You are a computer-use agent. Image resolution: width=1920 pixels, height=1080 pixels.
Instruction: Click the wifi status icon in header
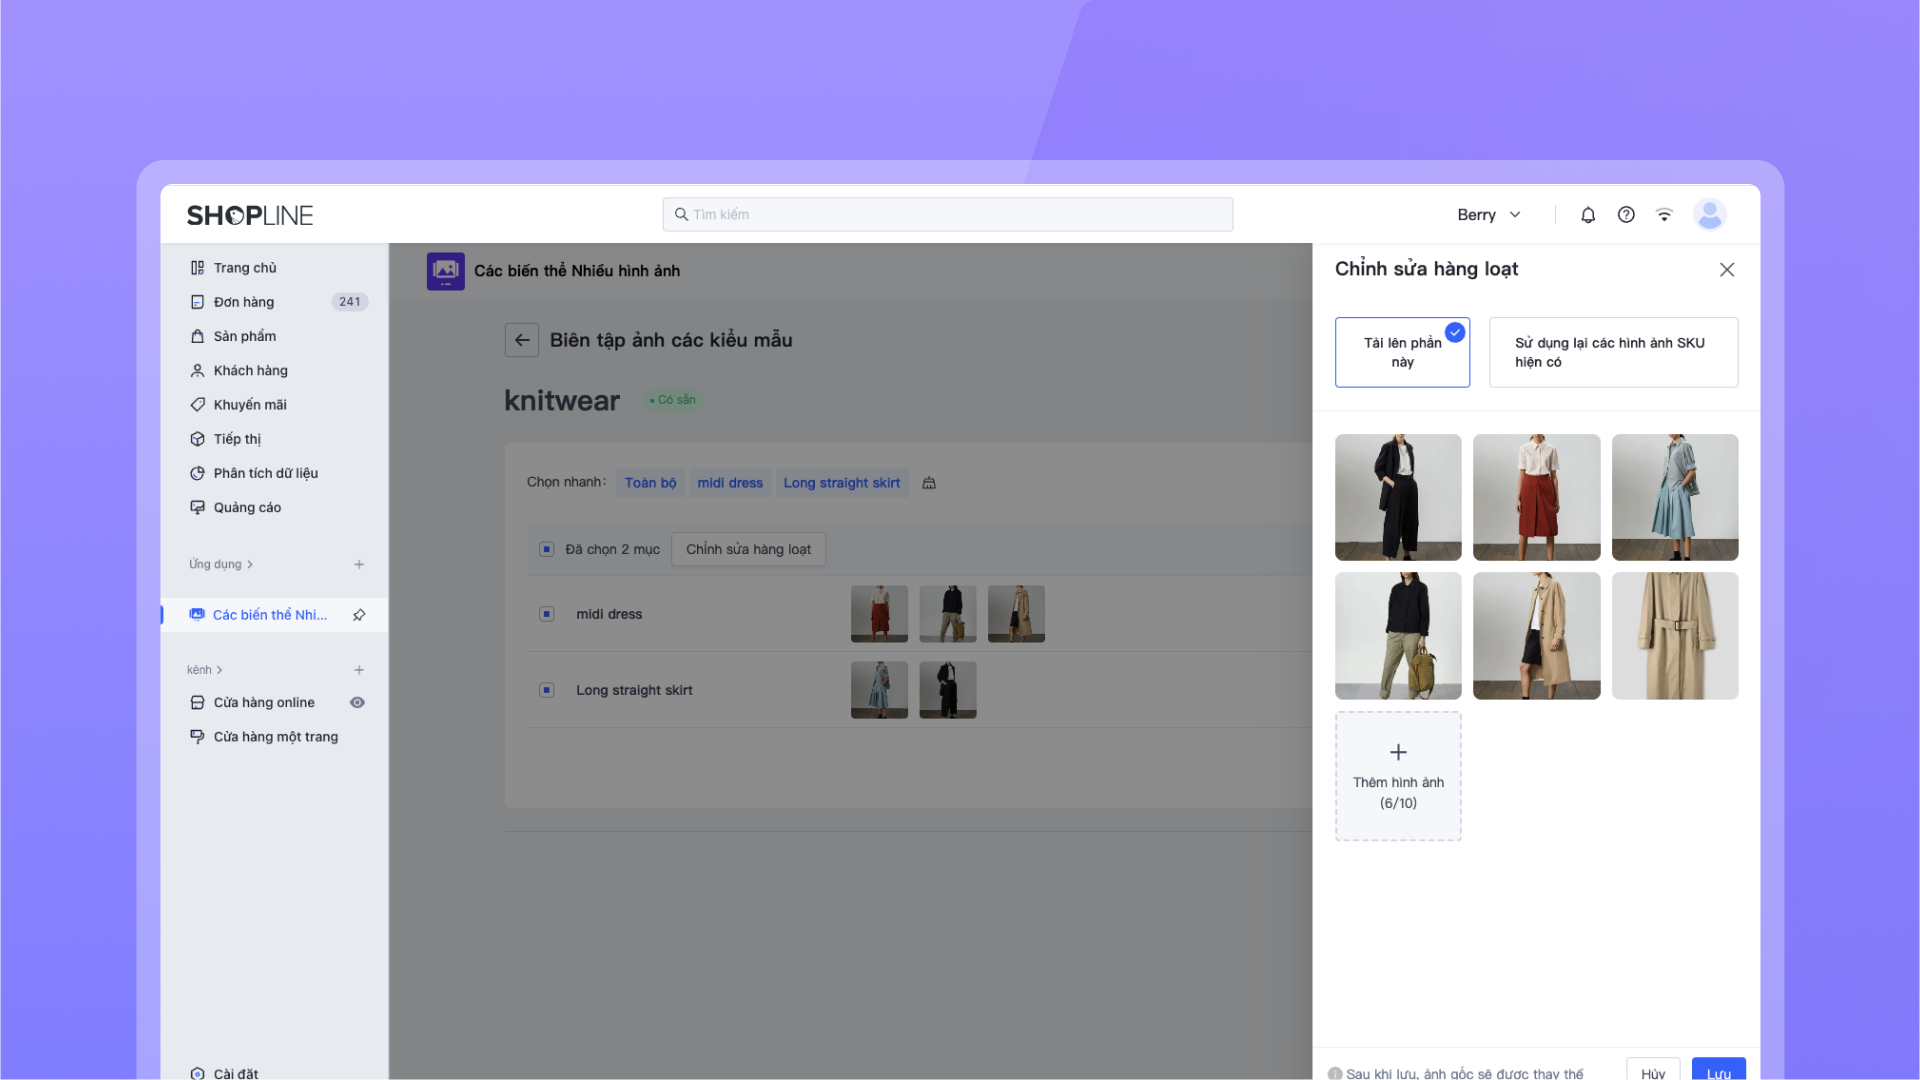click(1664, 215)
